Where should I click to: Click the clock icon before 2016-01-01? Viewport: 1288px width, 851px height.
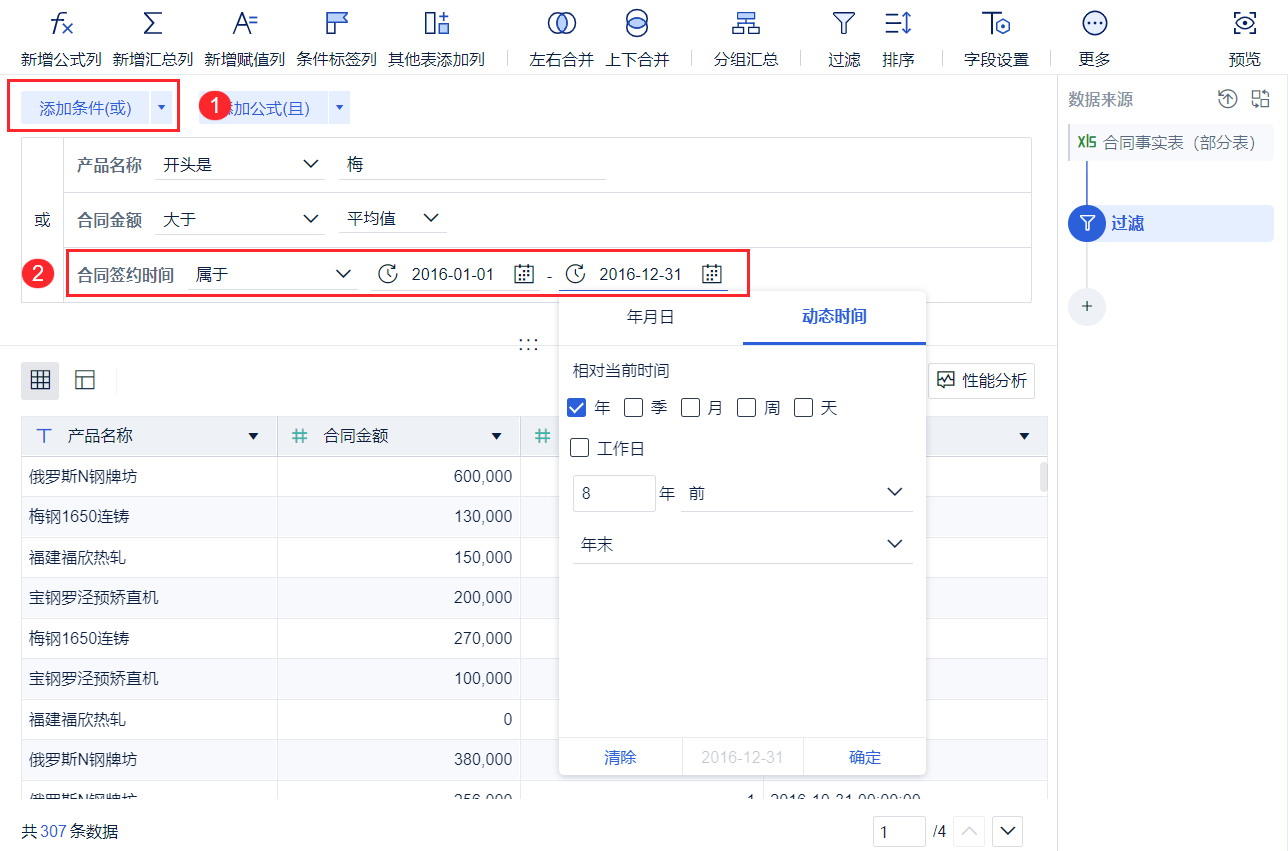387,274
